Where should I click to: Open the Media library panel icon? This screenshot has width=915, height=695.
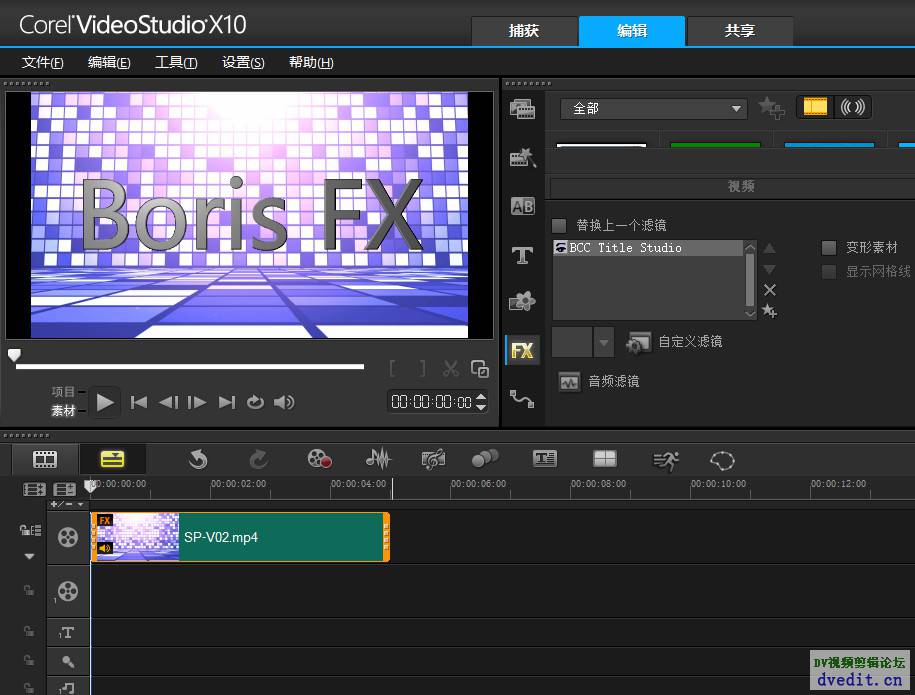tap(522, 109)
